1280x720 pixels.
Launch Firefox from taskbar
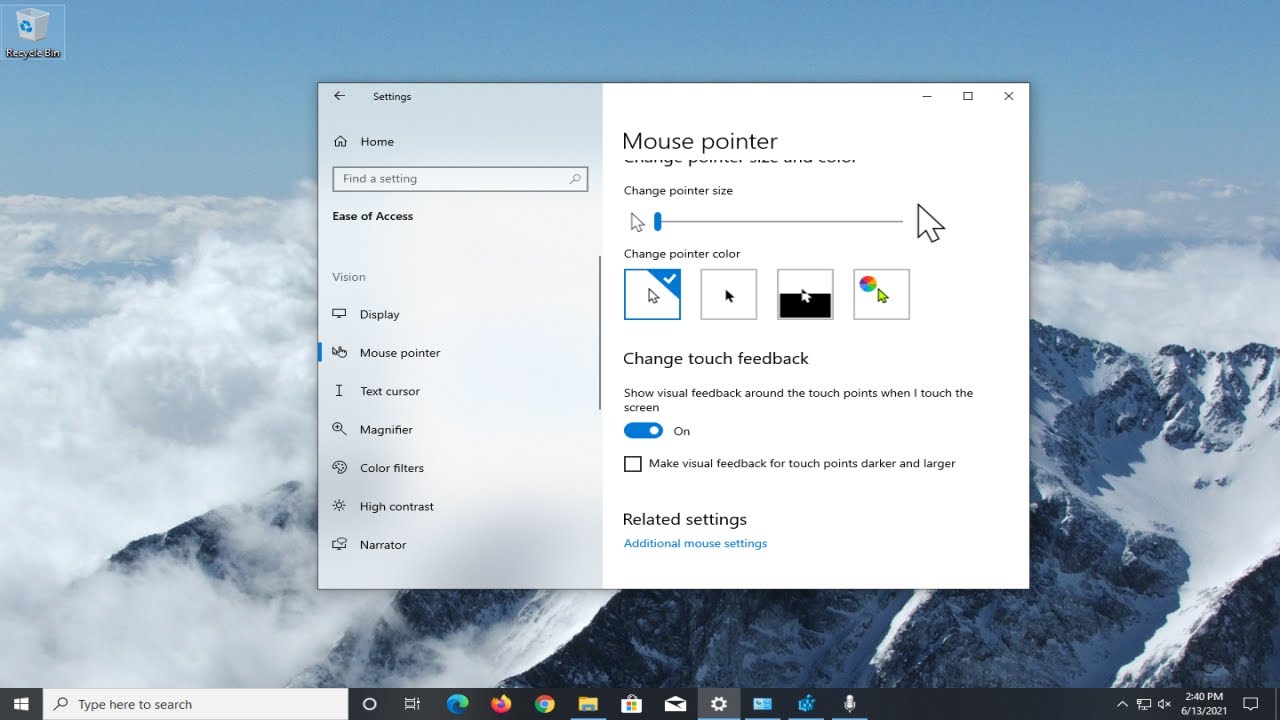click(x=501, y=704)
